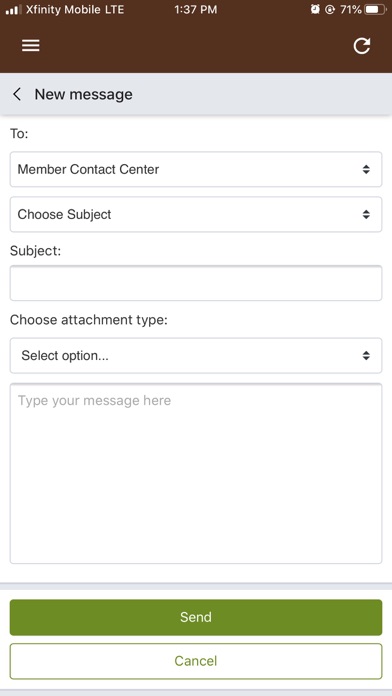392x696 pixels.
Task: Tap the alarm clock status icon
Action: (315, 9)
